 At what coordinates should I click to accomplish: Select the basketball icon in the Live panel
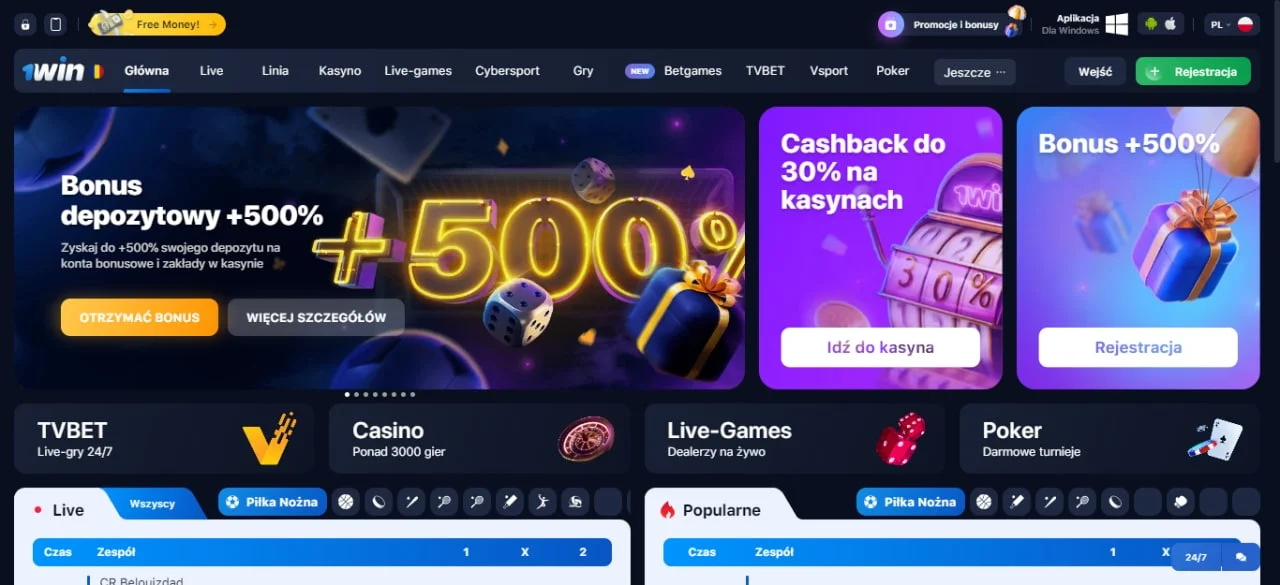[x=346, y=502]
